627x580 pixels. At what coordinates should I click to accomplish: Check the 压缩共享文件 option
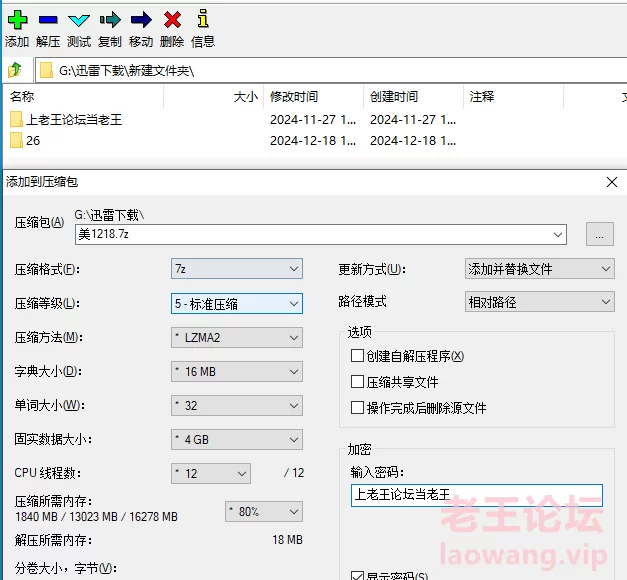(x=357, y=382)
